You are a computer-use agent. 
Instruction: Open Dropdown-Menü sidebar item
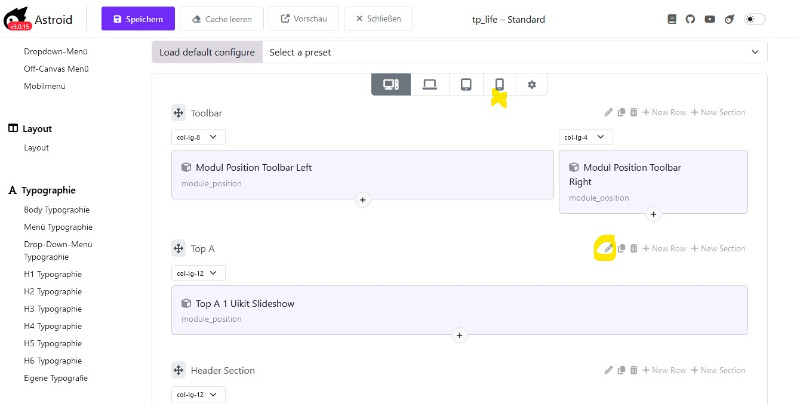click(x=56, y=51)
